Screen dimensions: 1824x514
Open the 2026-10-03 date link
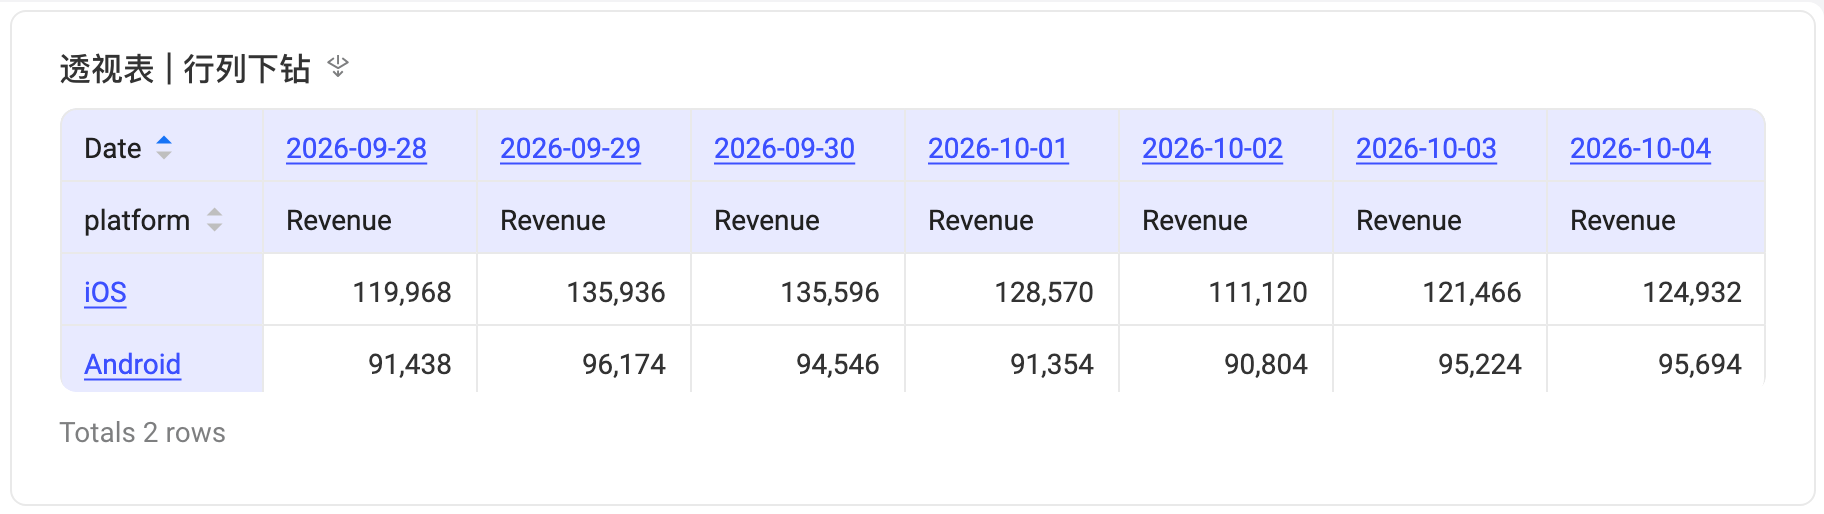point(1426,148)
